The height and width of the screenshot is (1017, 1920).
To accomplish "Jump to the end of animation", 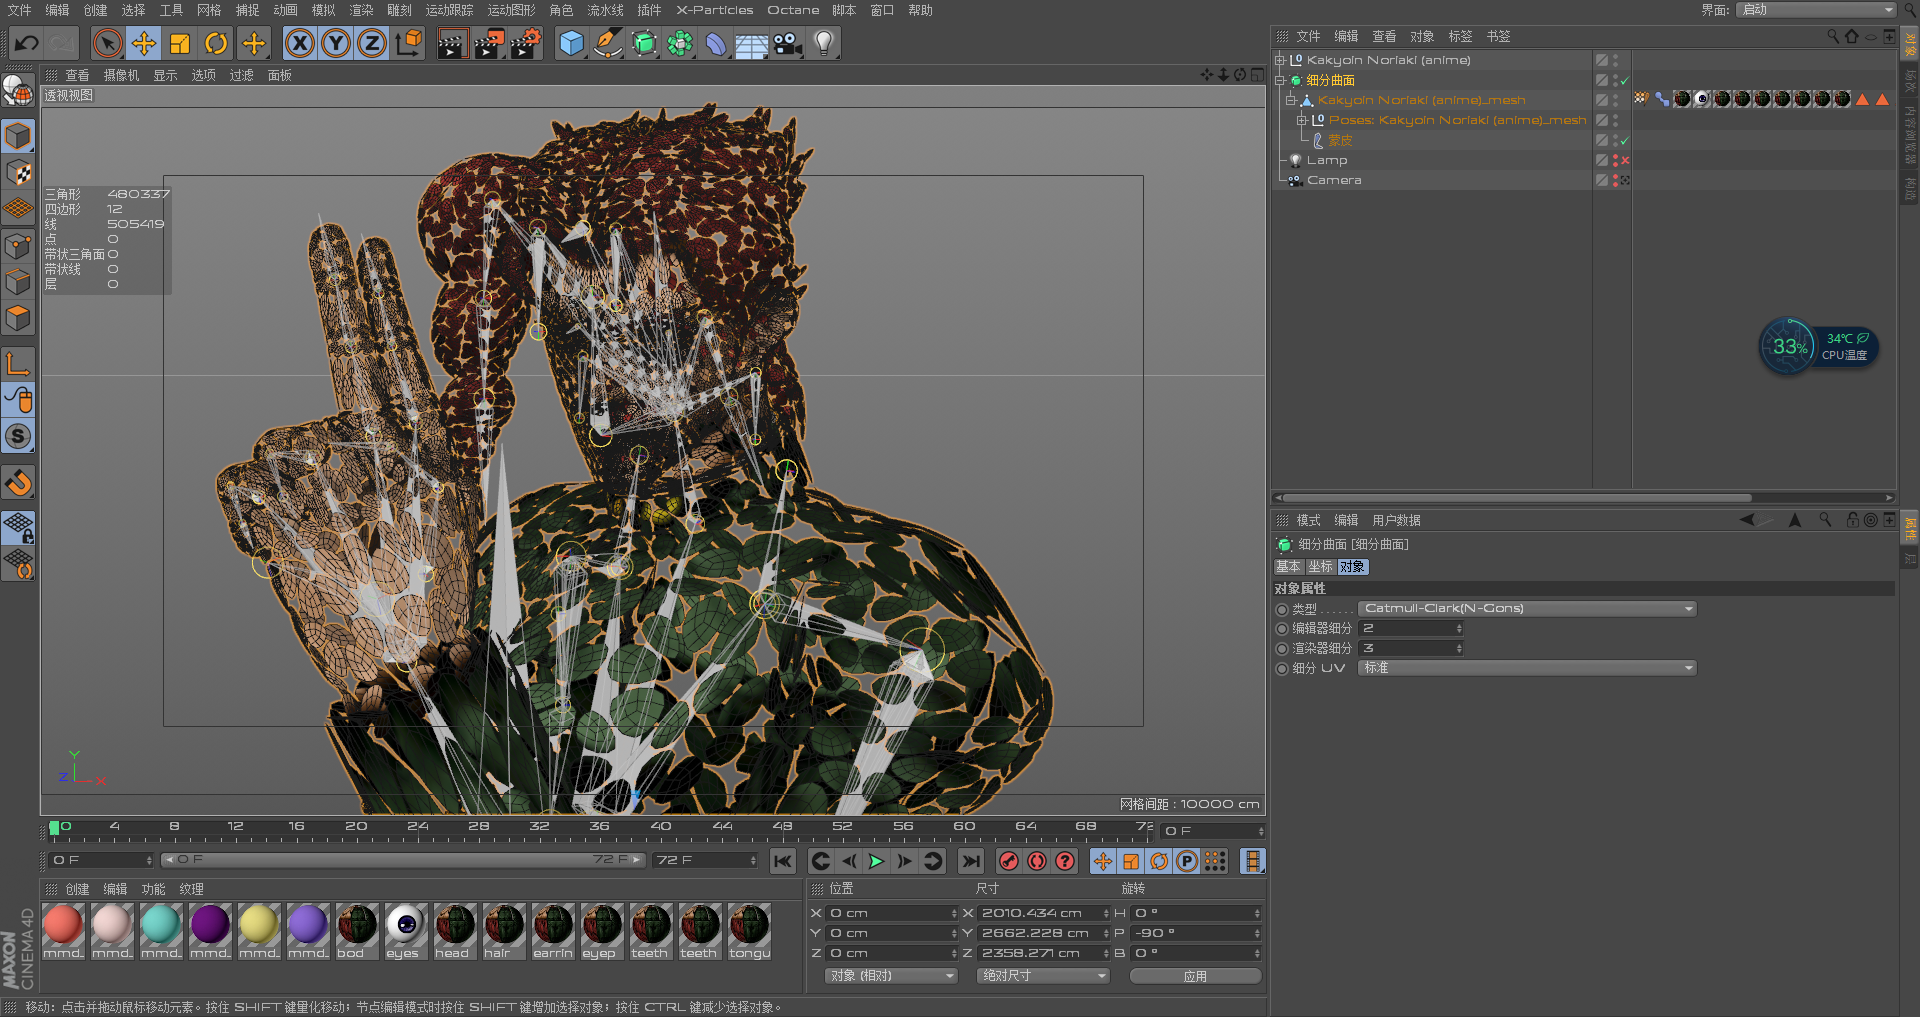I will pyautogui.click(x=970, y=861).
